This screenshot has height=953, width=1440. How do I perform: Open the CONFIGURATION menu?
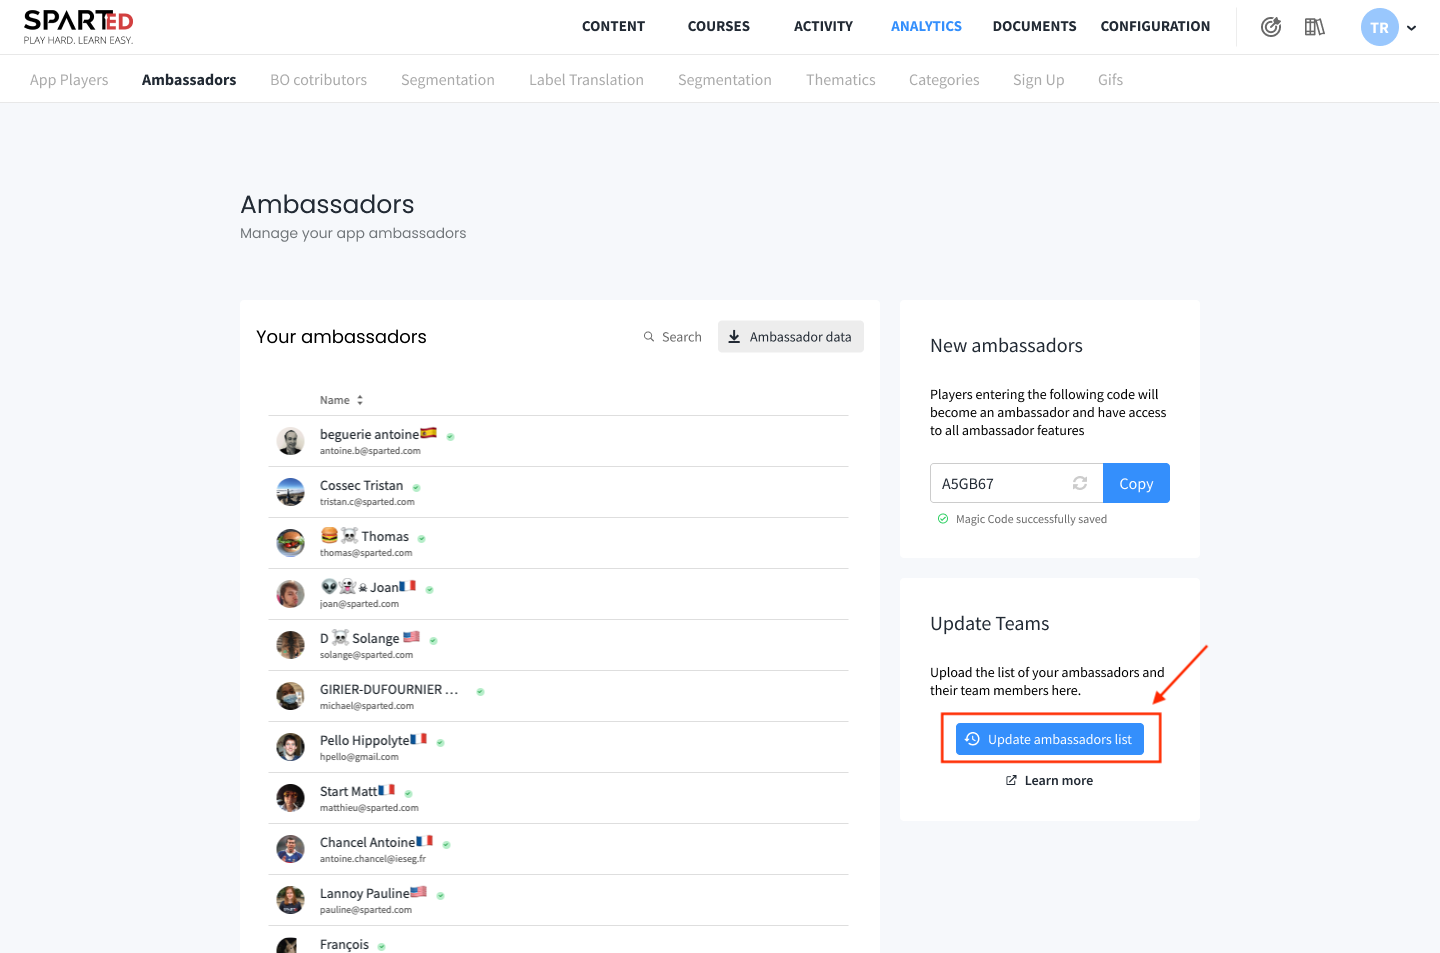(1155, 27)
